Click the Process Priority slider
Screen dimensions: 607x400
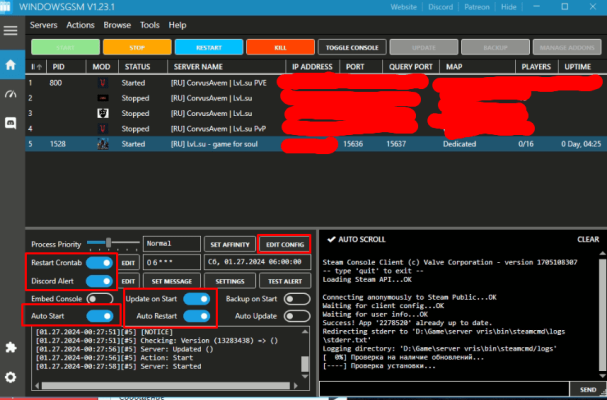tap(113, 244)
